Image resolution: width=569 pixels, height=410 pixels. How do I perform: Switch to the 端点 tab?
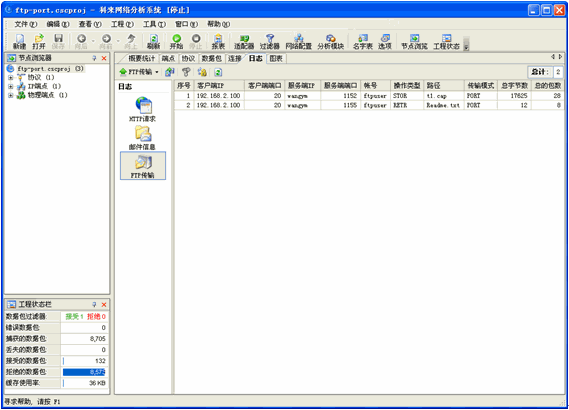pyautogui.click(x=168, y=58)
